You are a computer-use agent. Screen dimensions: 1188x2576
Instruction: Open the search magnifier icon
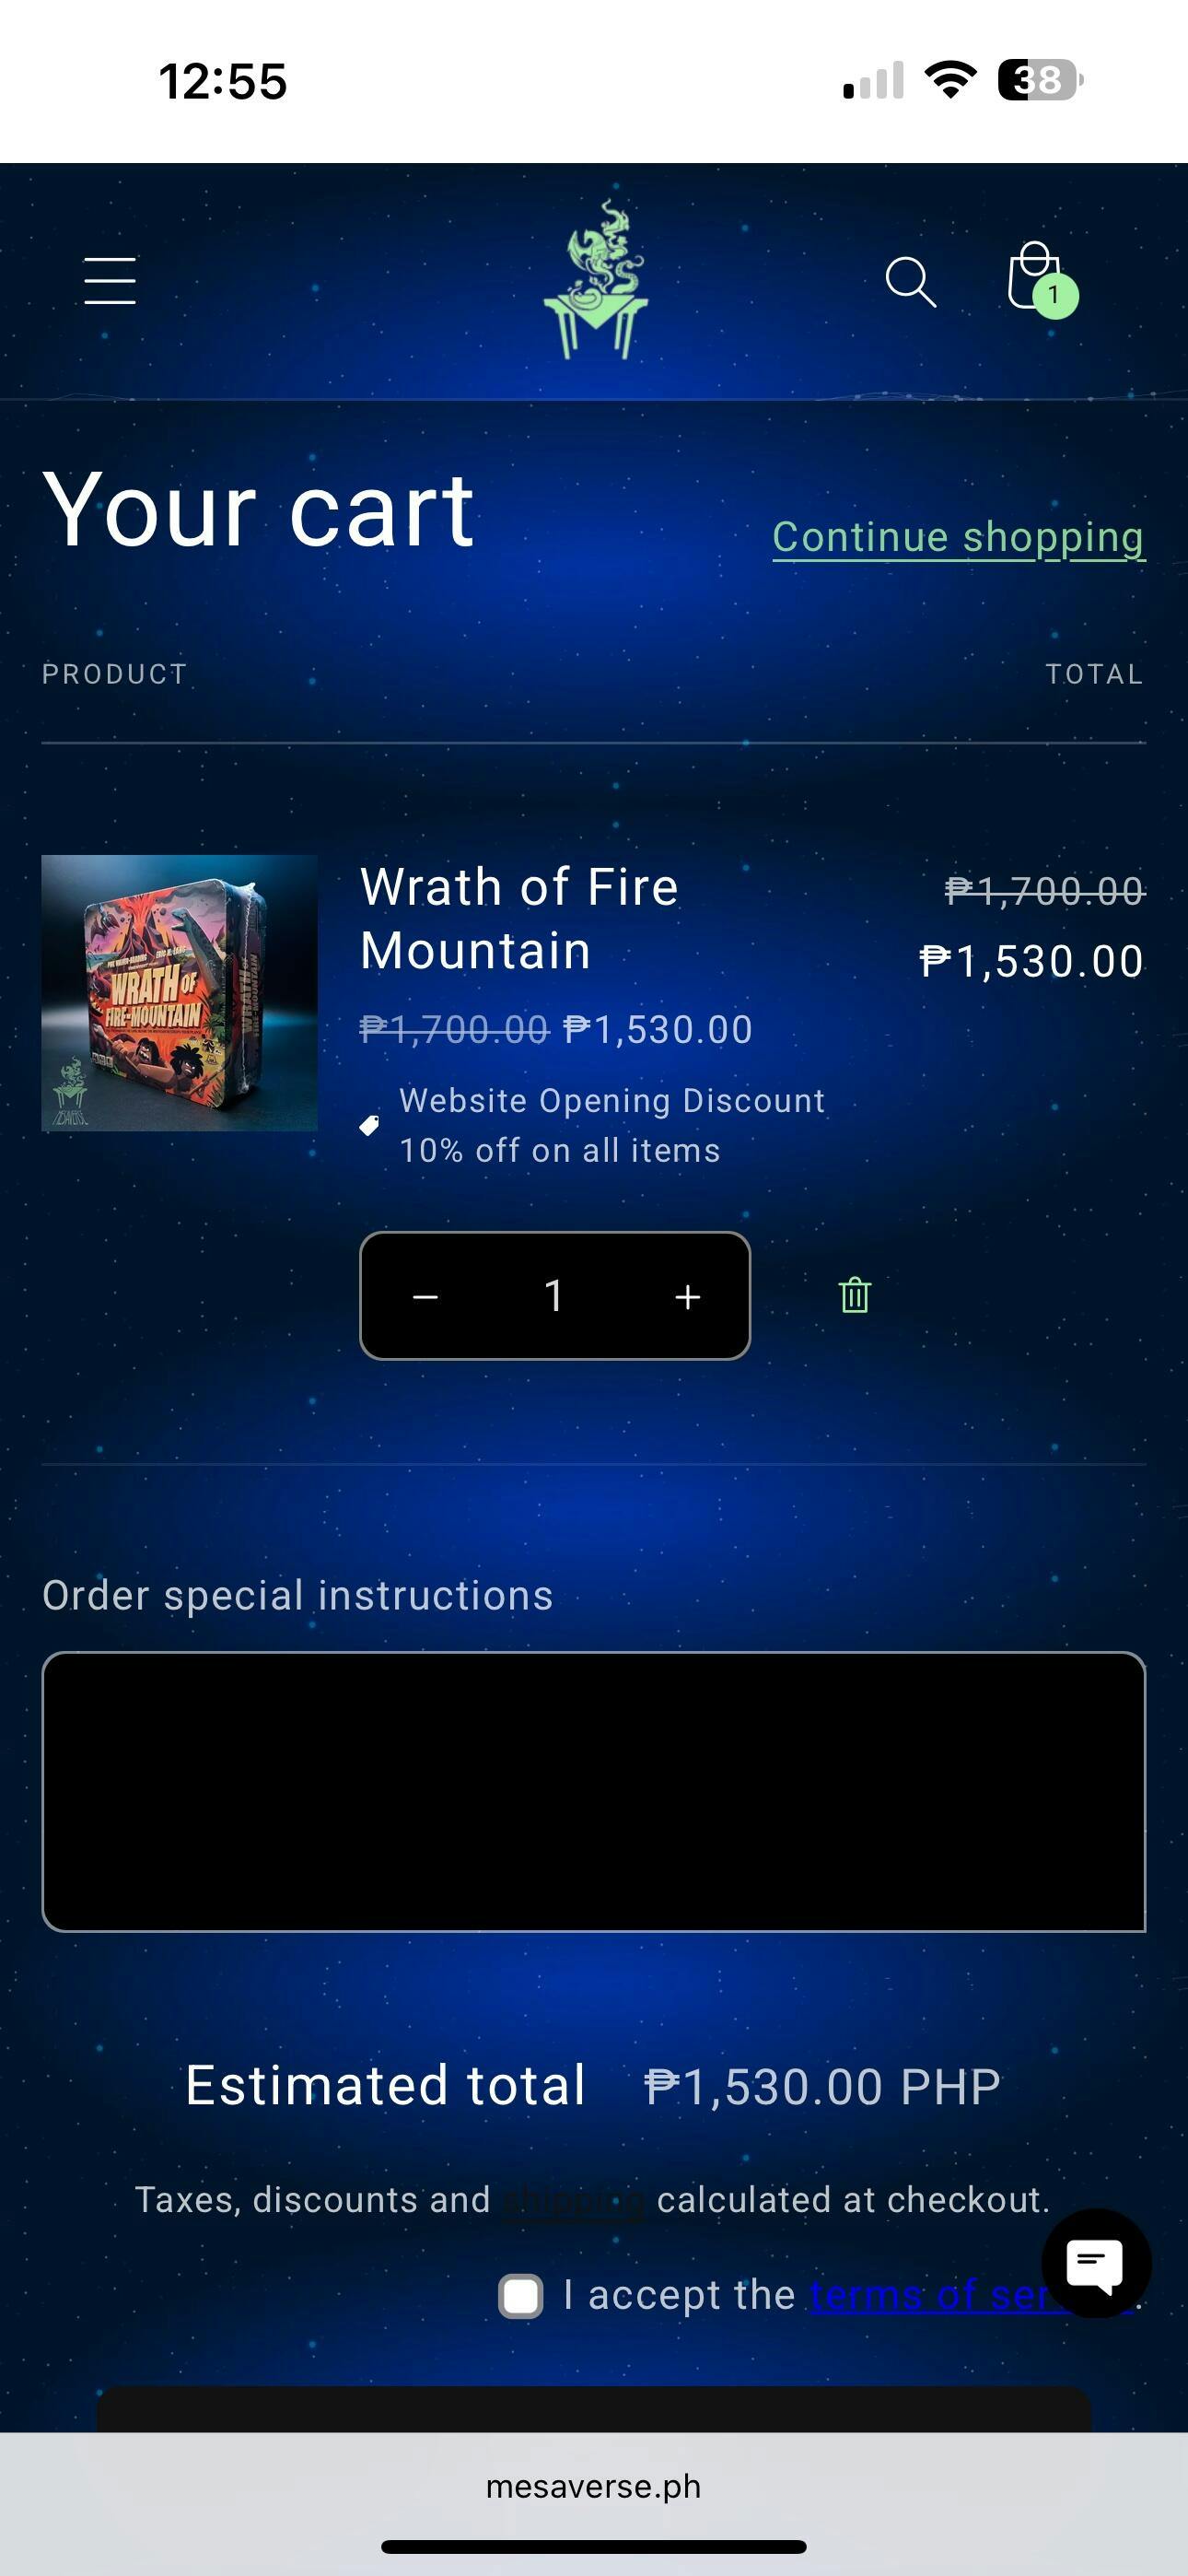(x=911, y=282)
